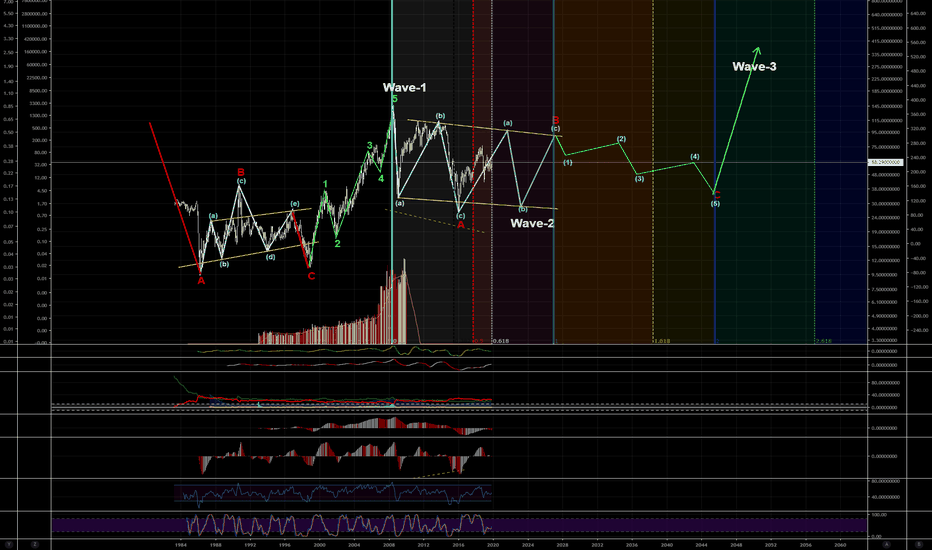
Task: Click year 2000 on the time axis
Action: click(319, 544)
